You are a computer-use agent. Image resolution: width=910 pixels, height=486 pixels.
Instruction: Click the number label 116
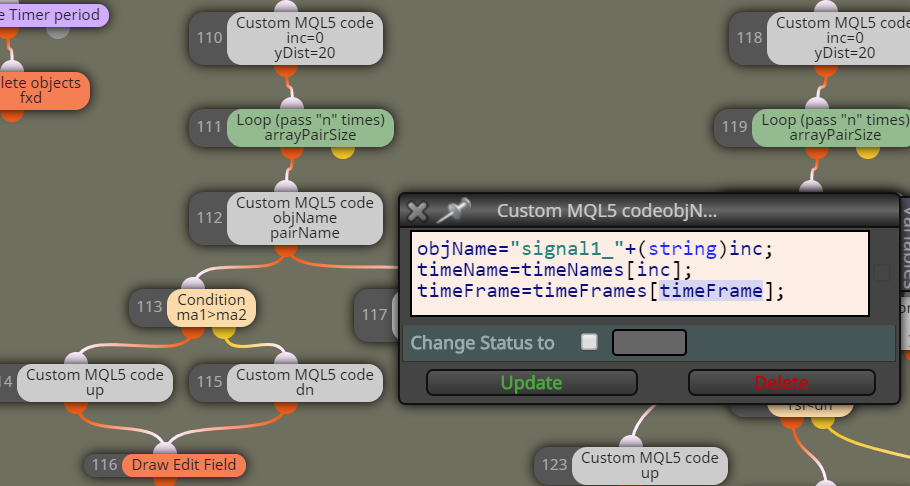click(104, 465)
